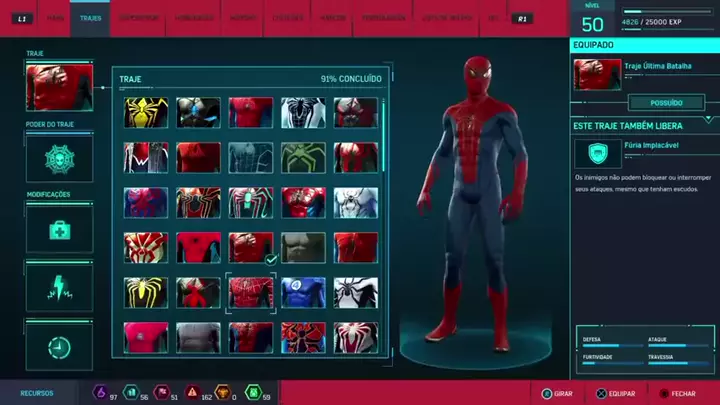This screenshot has width=720, height=405.
Task: Click the orange resource token icon showing 0
Action: click(223, 392)
